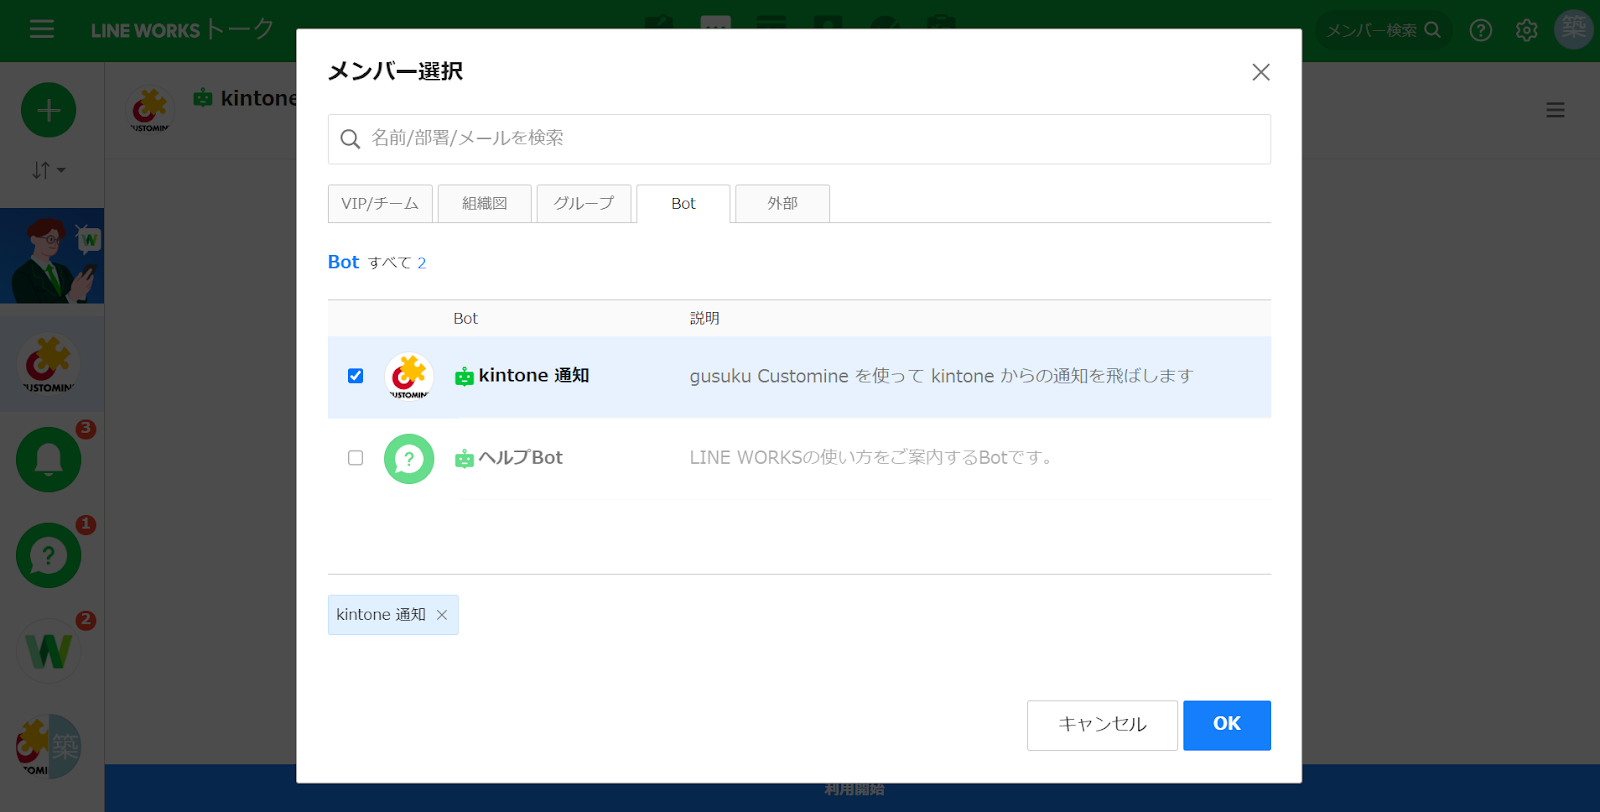Click the user profile avatar in the header
This screenshot has height=812, width=1600.
coord(1574,29)
